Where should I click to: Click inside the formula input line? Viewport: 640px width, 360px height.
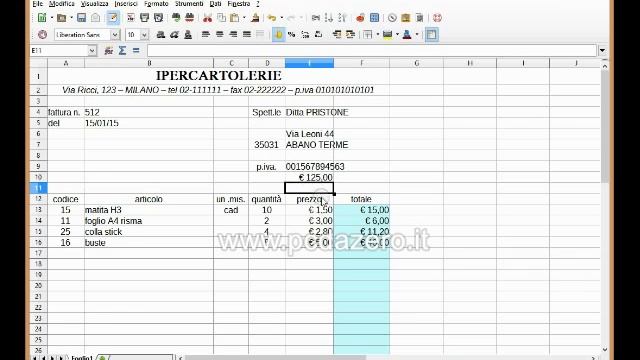tap(372, 51)
